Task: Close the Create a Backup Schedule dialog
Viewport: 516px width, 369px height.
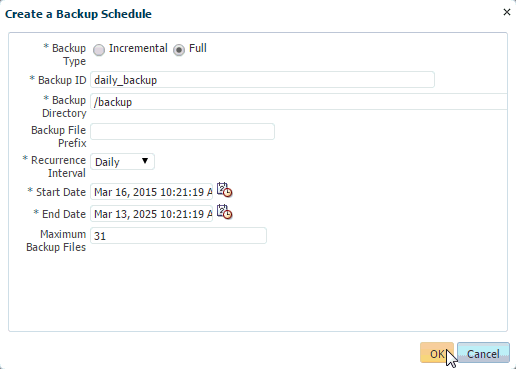Action: (507, 12)
